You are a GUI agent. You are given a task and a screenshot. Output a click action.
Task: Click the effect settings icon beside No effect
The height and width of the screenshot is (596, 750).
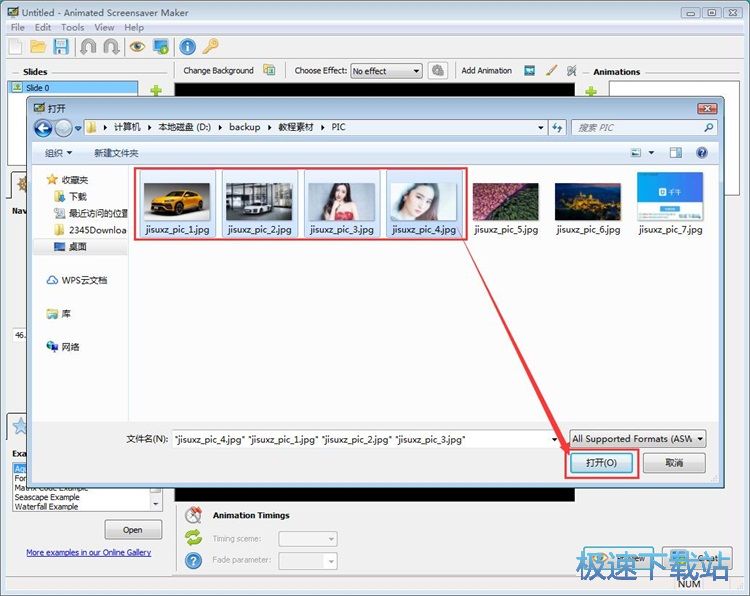(x=438, y=71)
